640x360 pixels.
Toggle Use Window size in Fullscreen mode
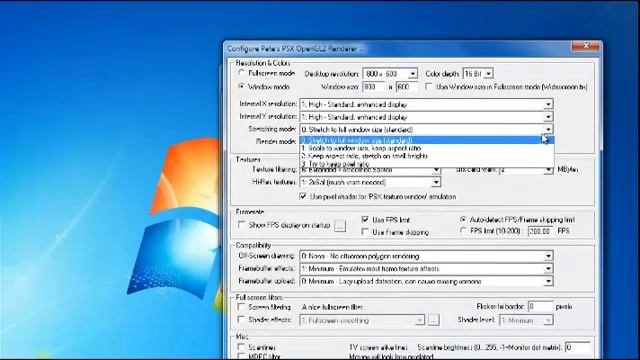tap(429, 87)
